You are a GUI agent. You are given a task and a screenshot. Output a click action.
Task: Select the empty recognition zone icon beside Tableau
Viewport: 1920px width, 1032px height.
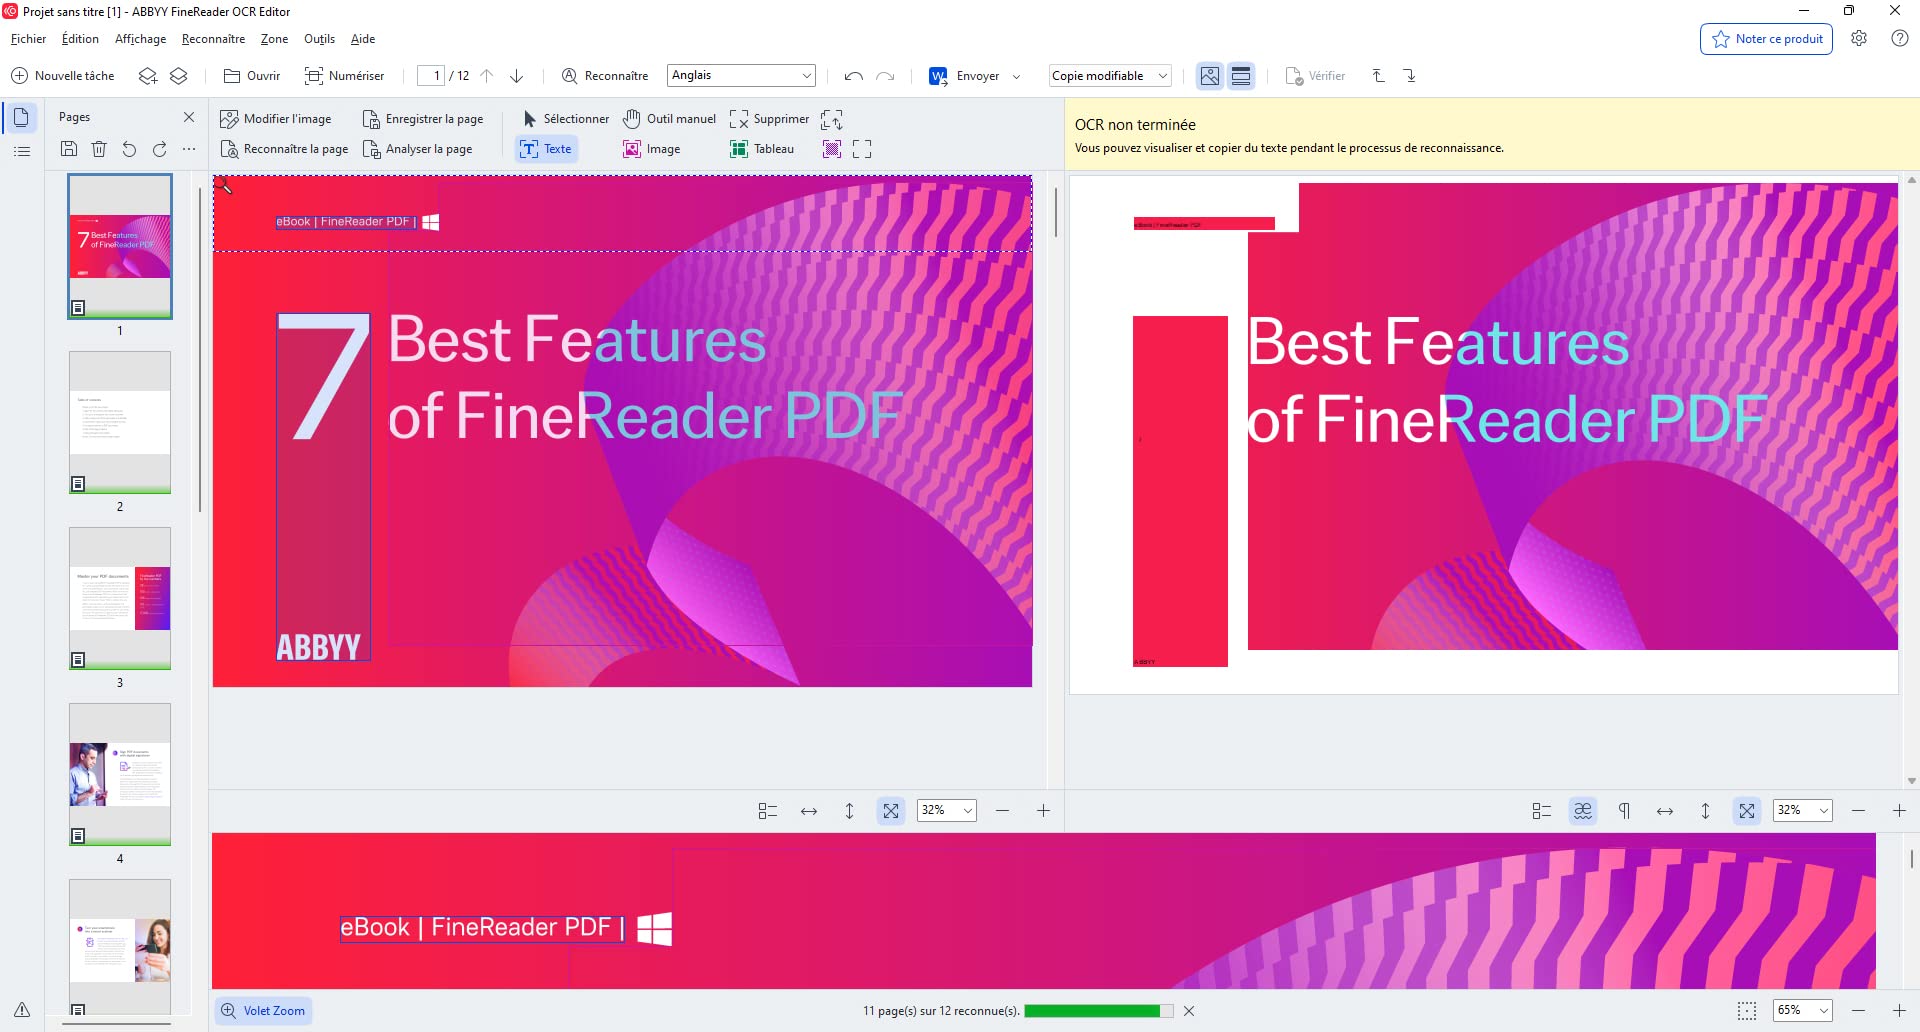[x=863, y=149]
